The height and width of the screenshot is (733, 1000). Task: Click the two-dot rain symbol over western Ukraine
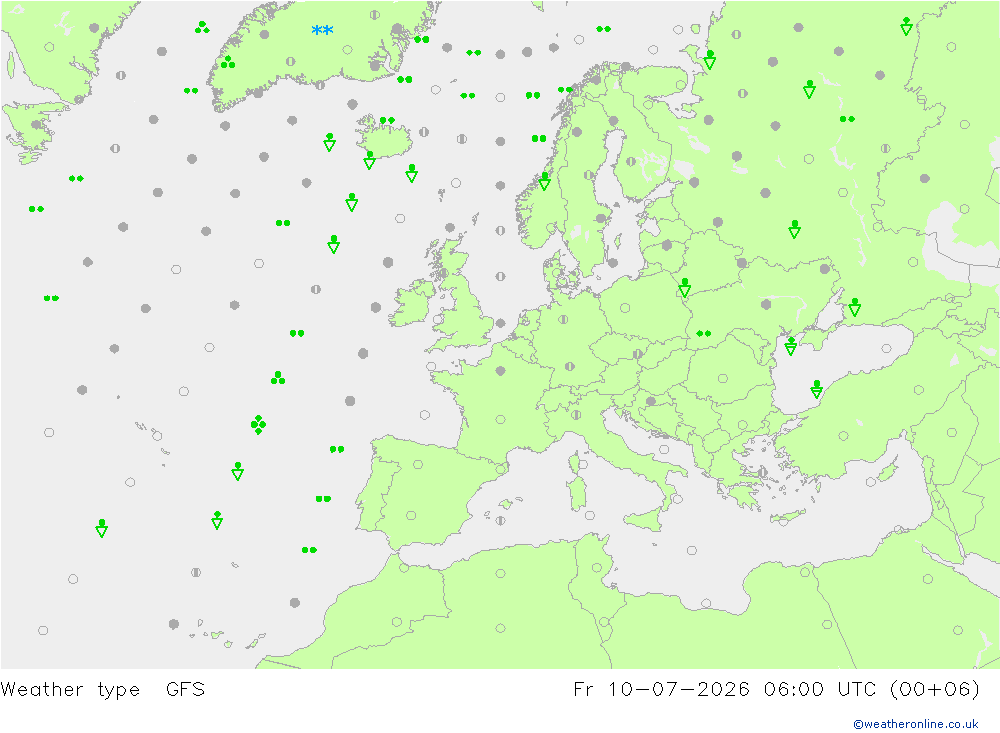703,334
